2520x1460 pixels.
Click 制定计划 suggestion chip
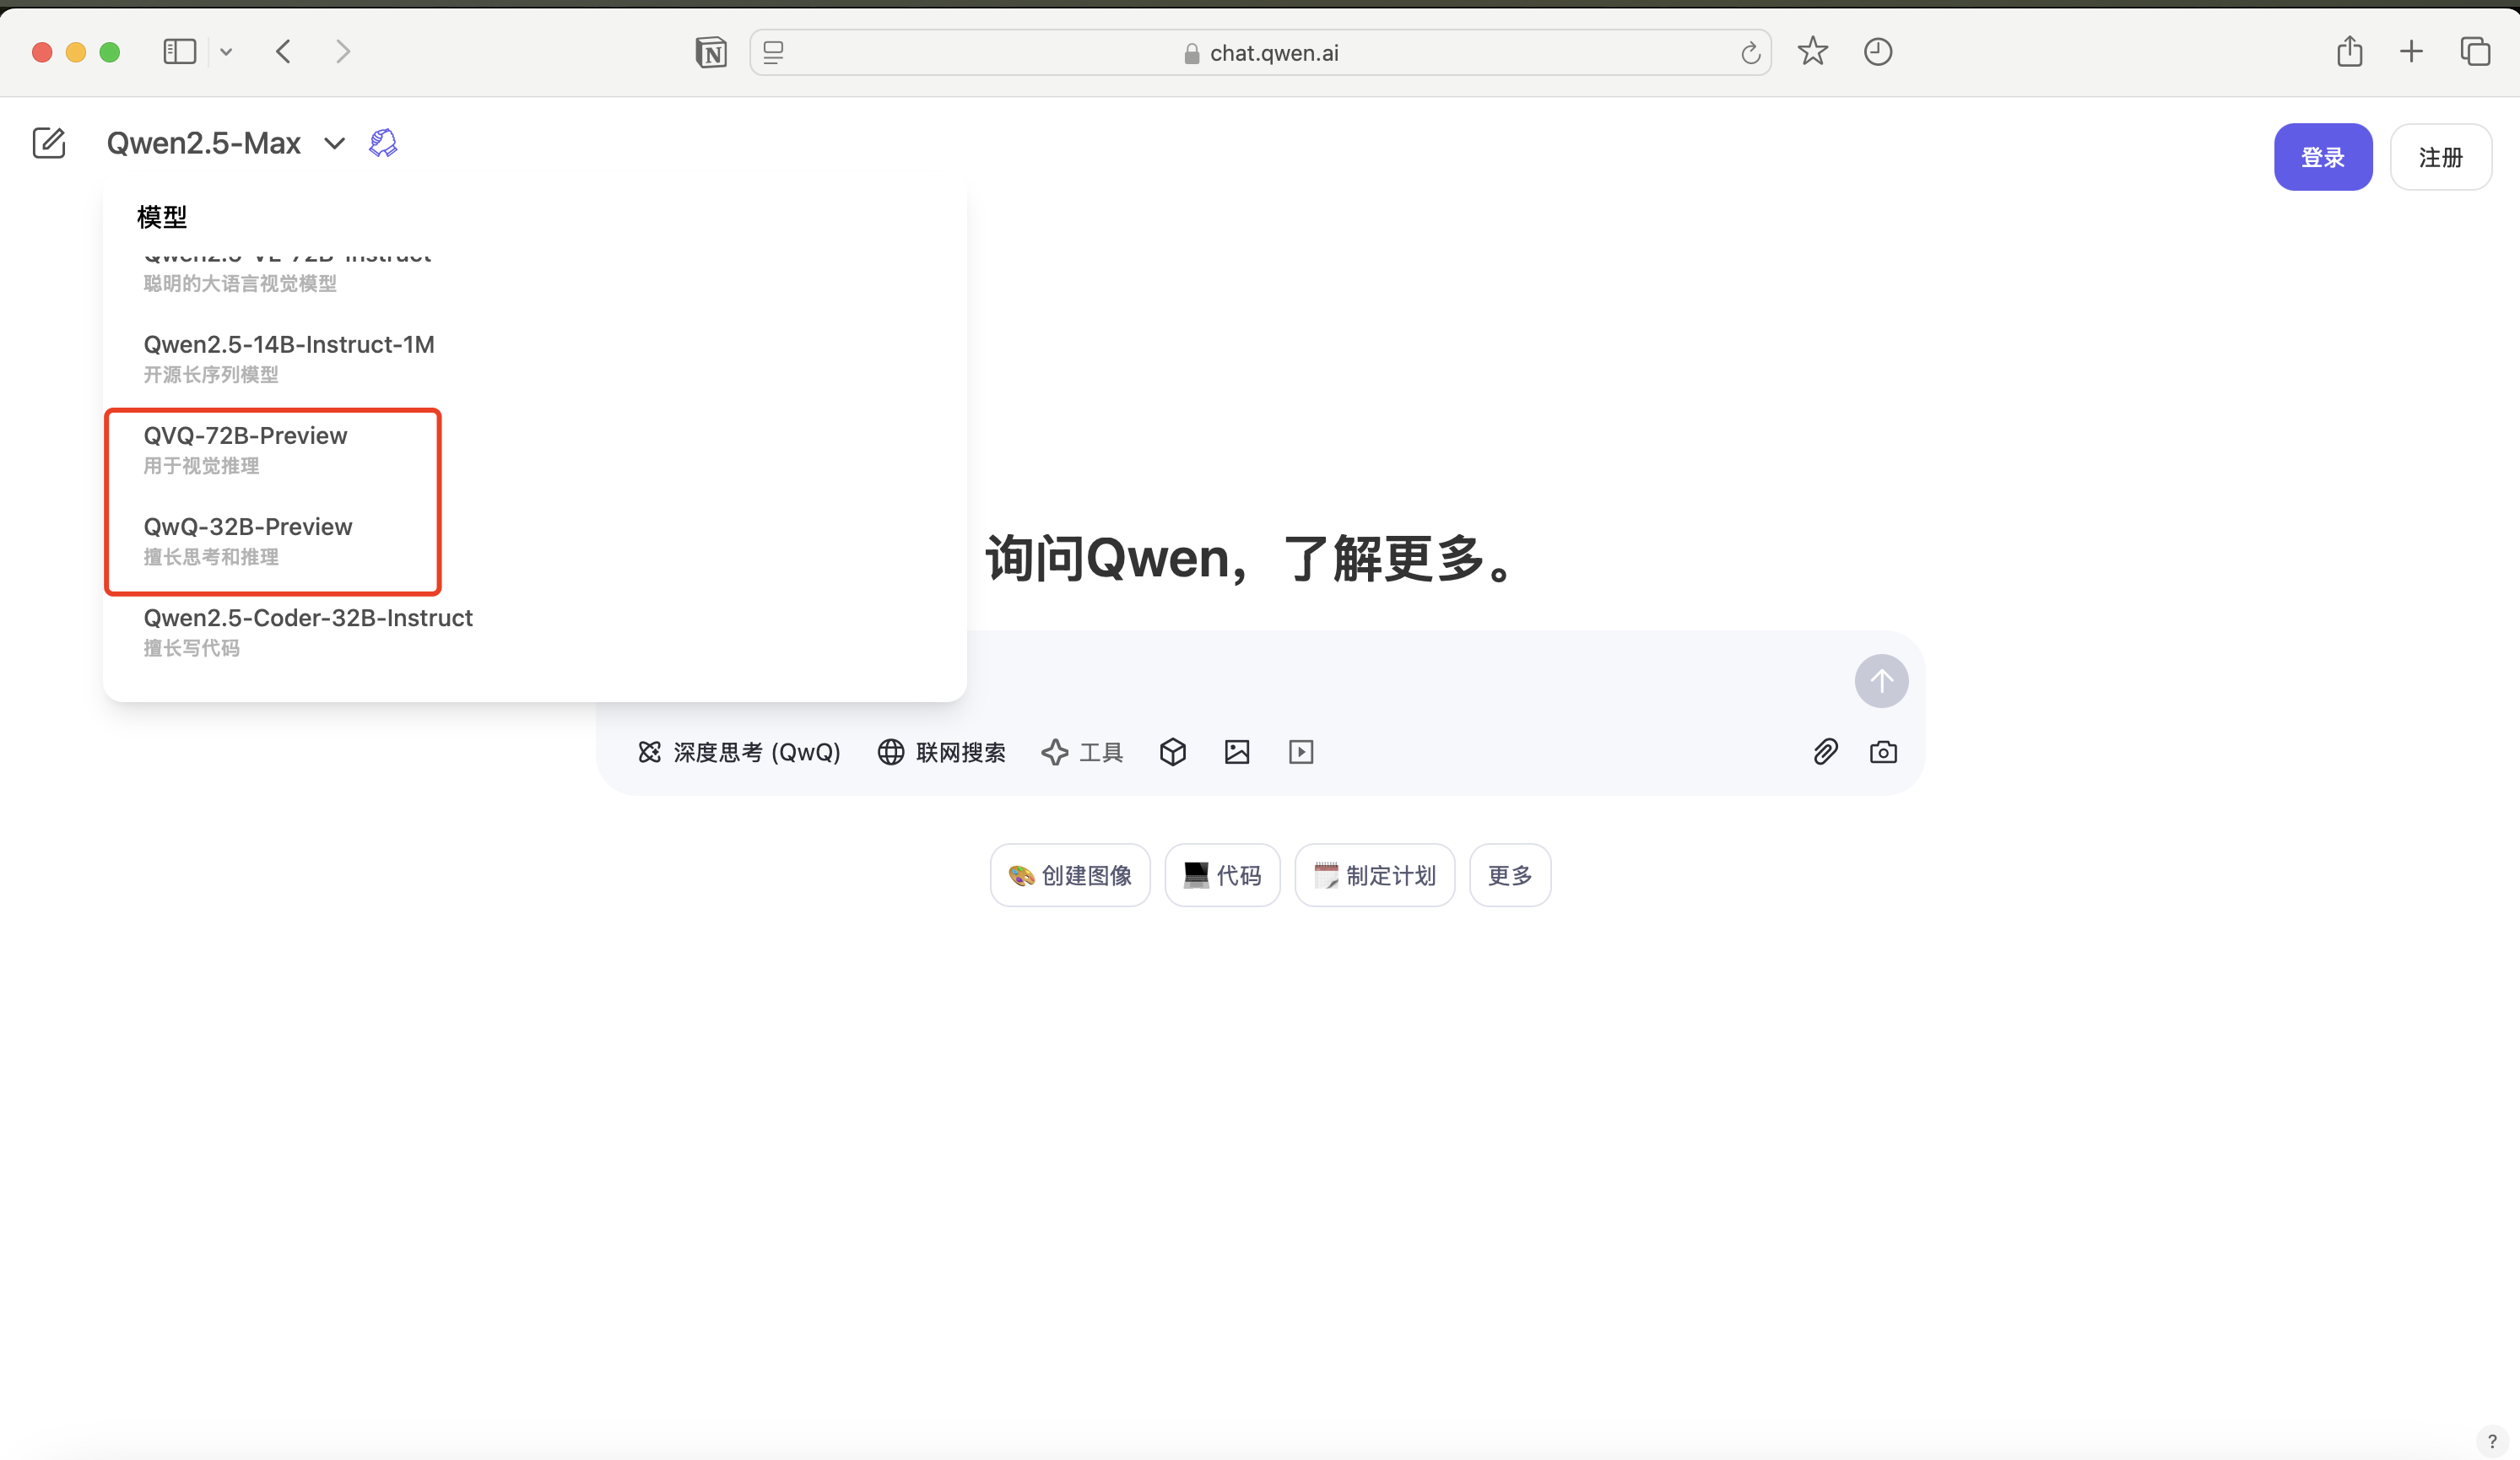[x=1374, y=875]
